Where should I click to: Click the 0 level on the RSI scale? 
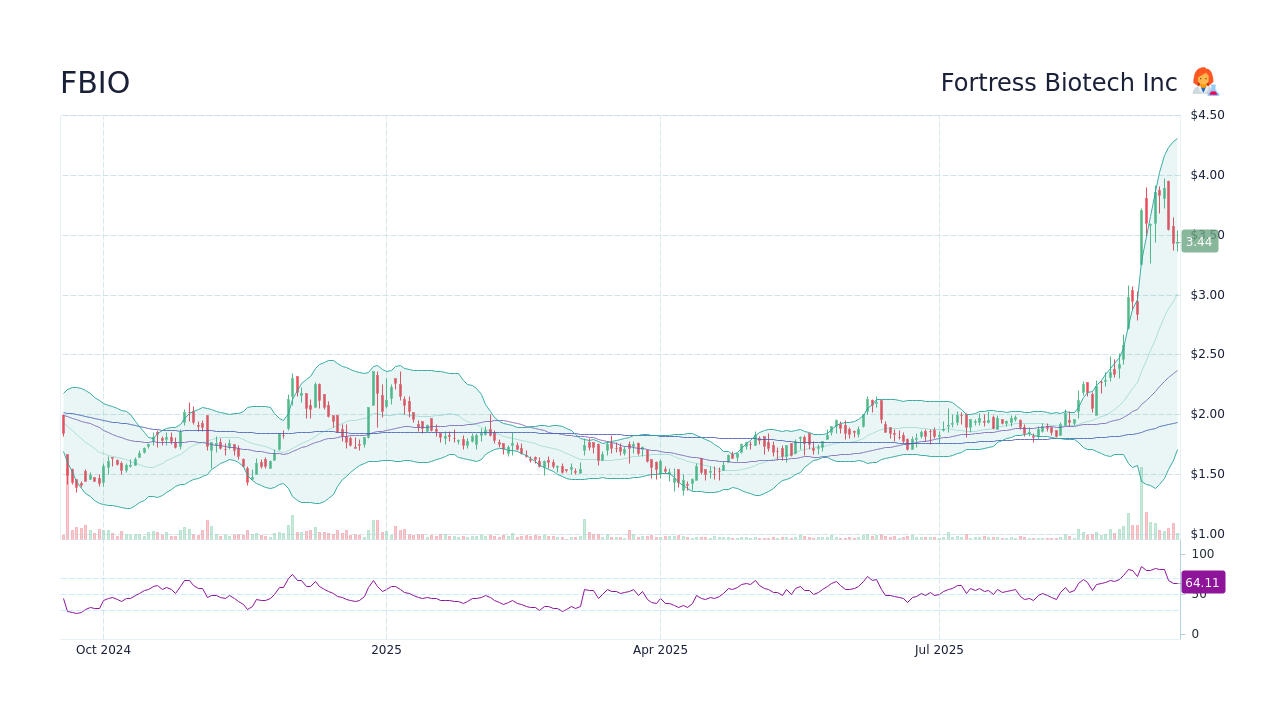pyautogui.click(x=1193, y=633)
